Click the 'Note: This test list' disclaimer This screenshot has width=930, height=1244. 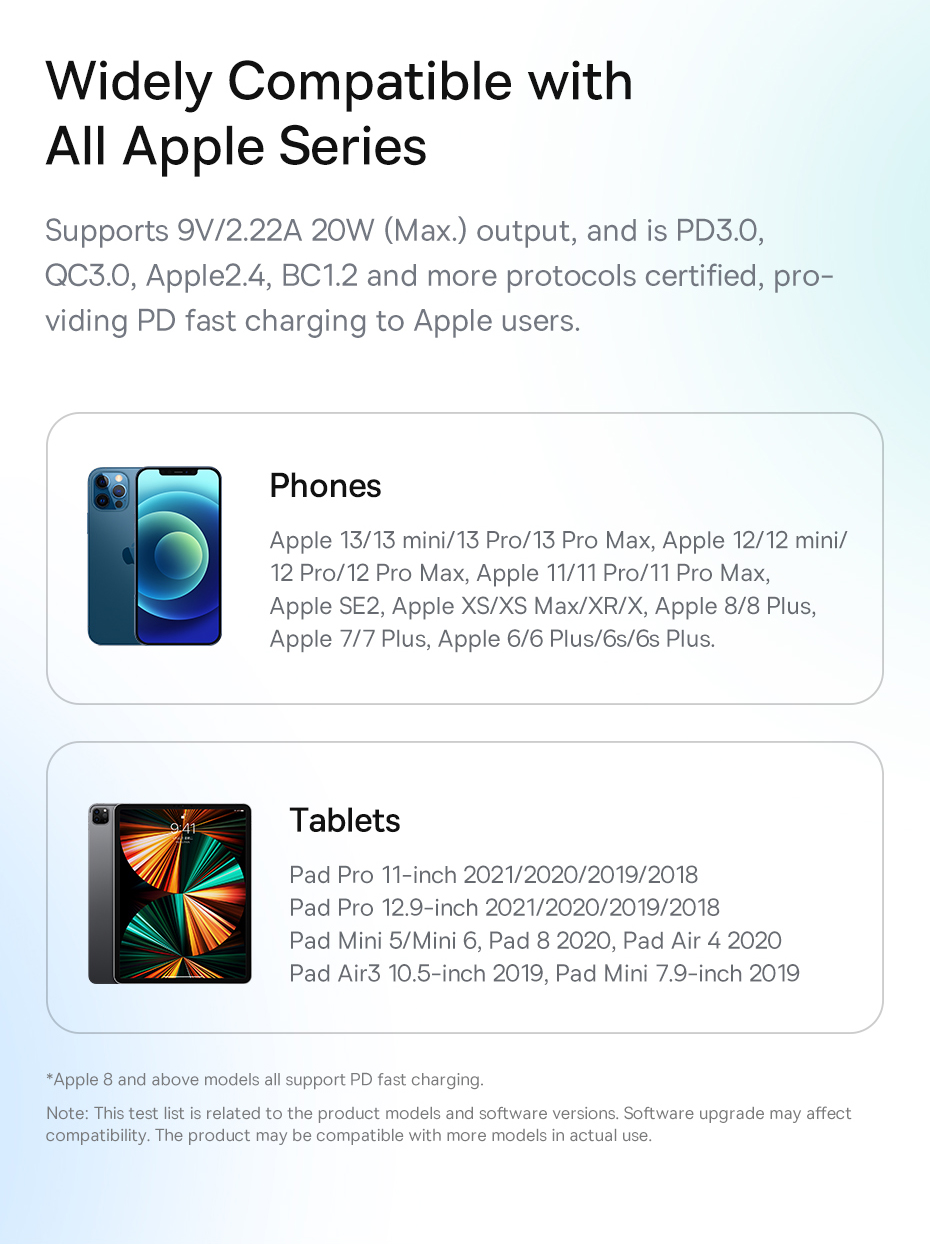tap(449, 1124)
